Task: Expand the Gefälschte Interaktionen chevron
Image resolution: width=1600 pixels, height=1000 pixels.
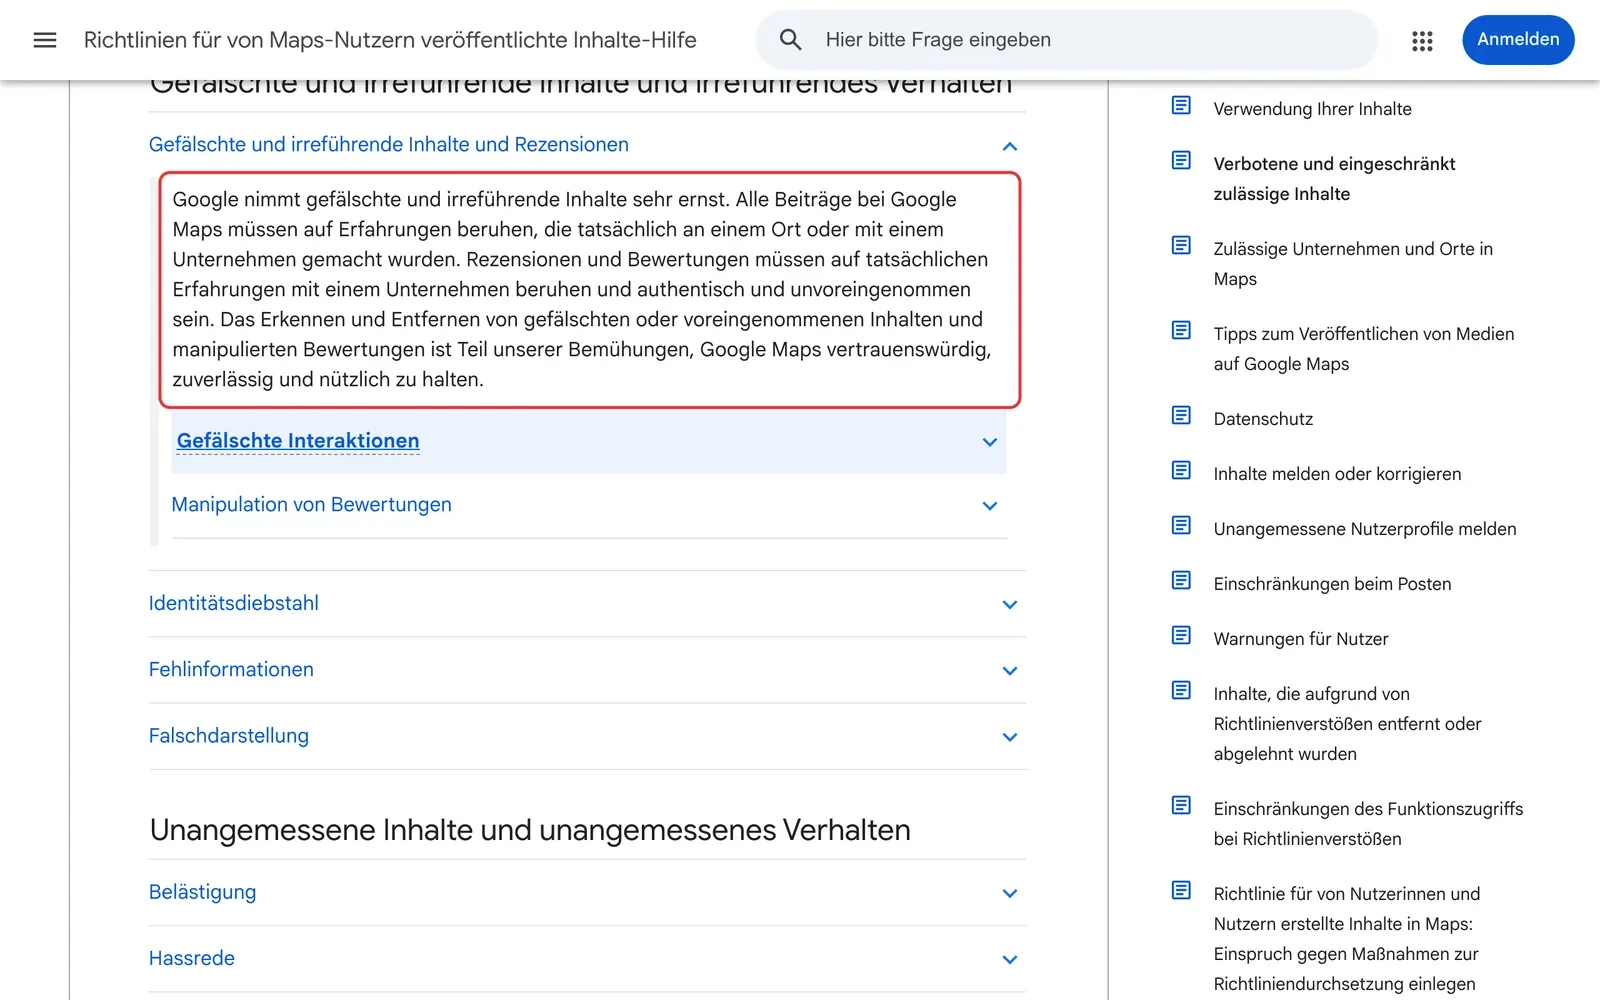Action: pos(990,442)
